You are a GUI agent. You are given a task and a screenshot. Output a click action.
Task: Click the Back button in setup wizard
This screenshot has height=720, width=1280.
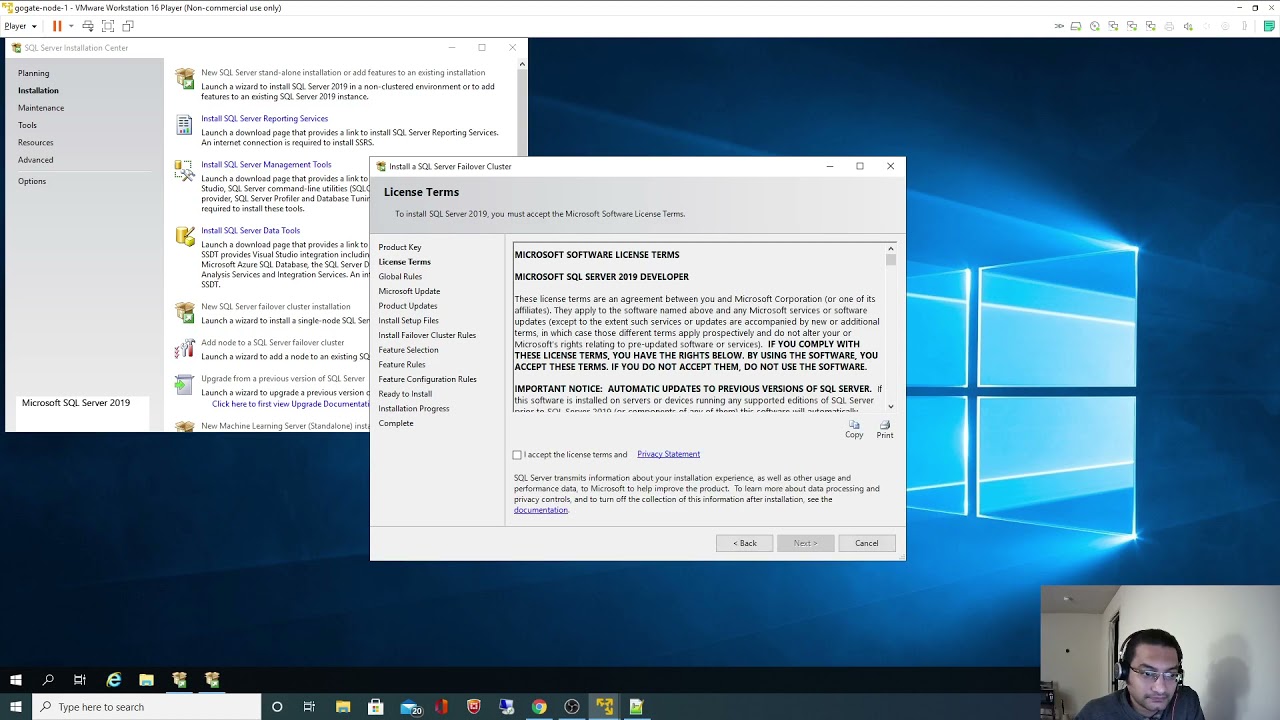click(x=744, y=543)
